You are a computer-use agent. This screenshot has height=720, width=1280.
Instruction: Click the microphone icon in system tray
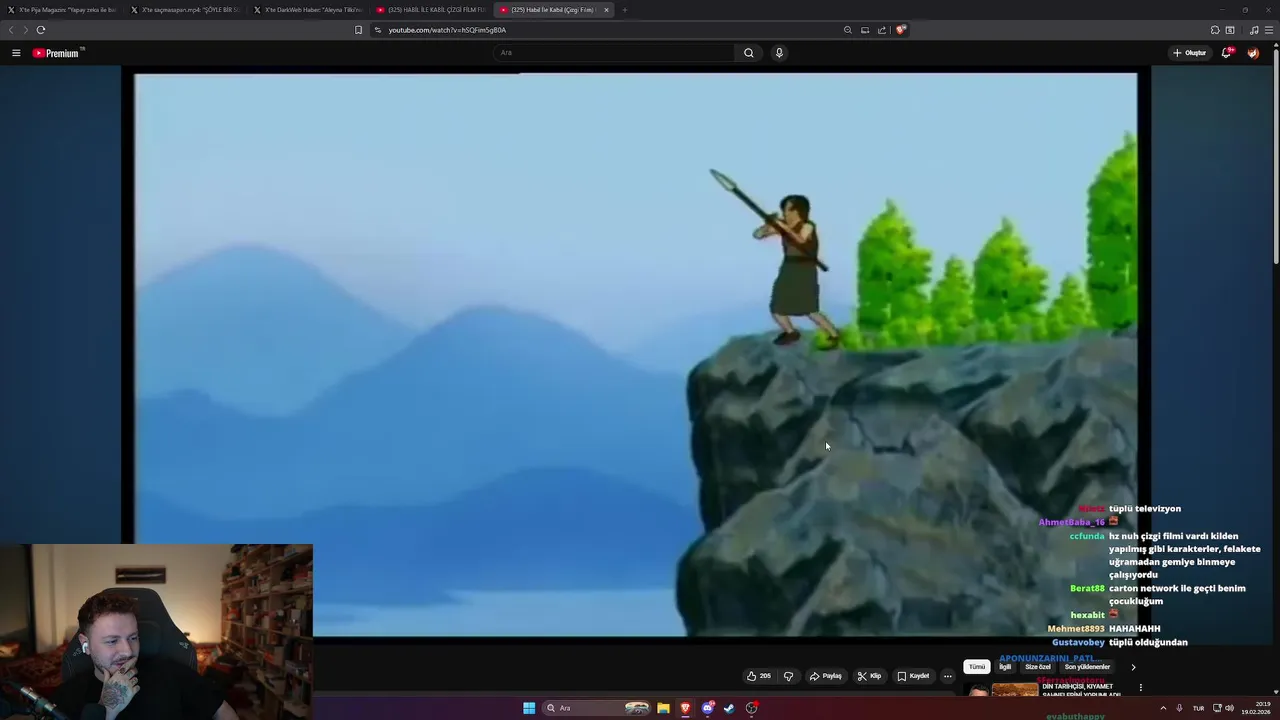point(1179,708)
